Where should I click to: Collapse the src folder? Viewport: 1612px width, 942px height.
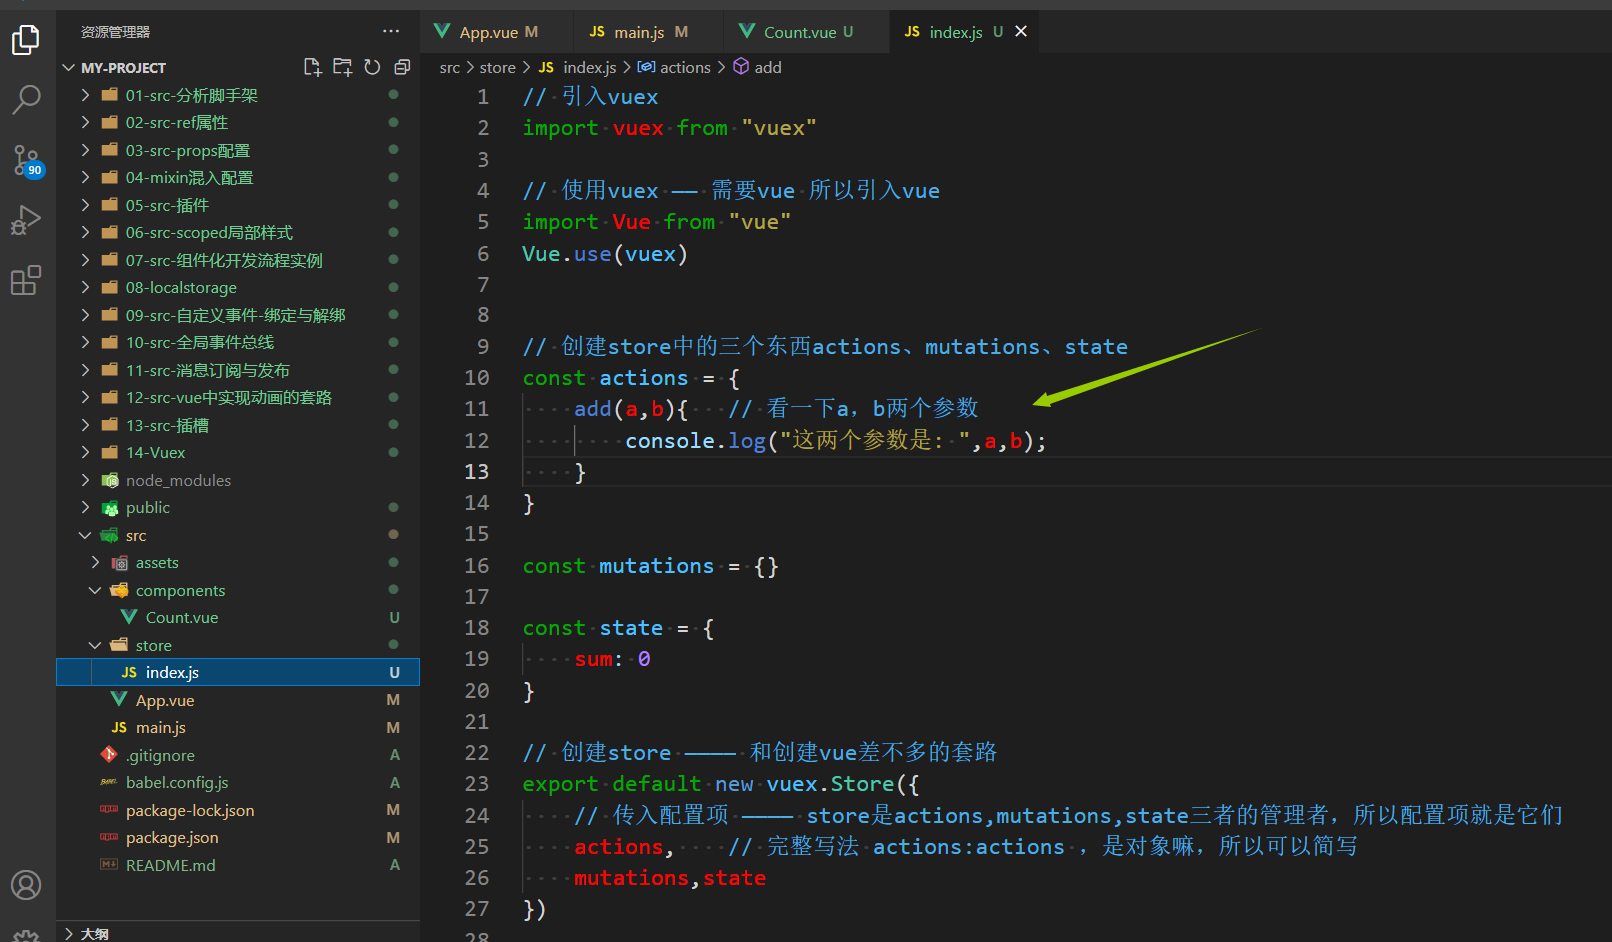click(x=85, y=535)
